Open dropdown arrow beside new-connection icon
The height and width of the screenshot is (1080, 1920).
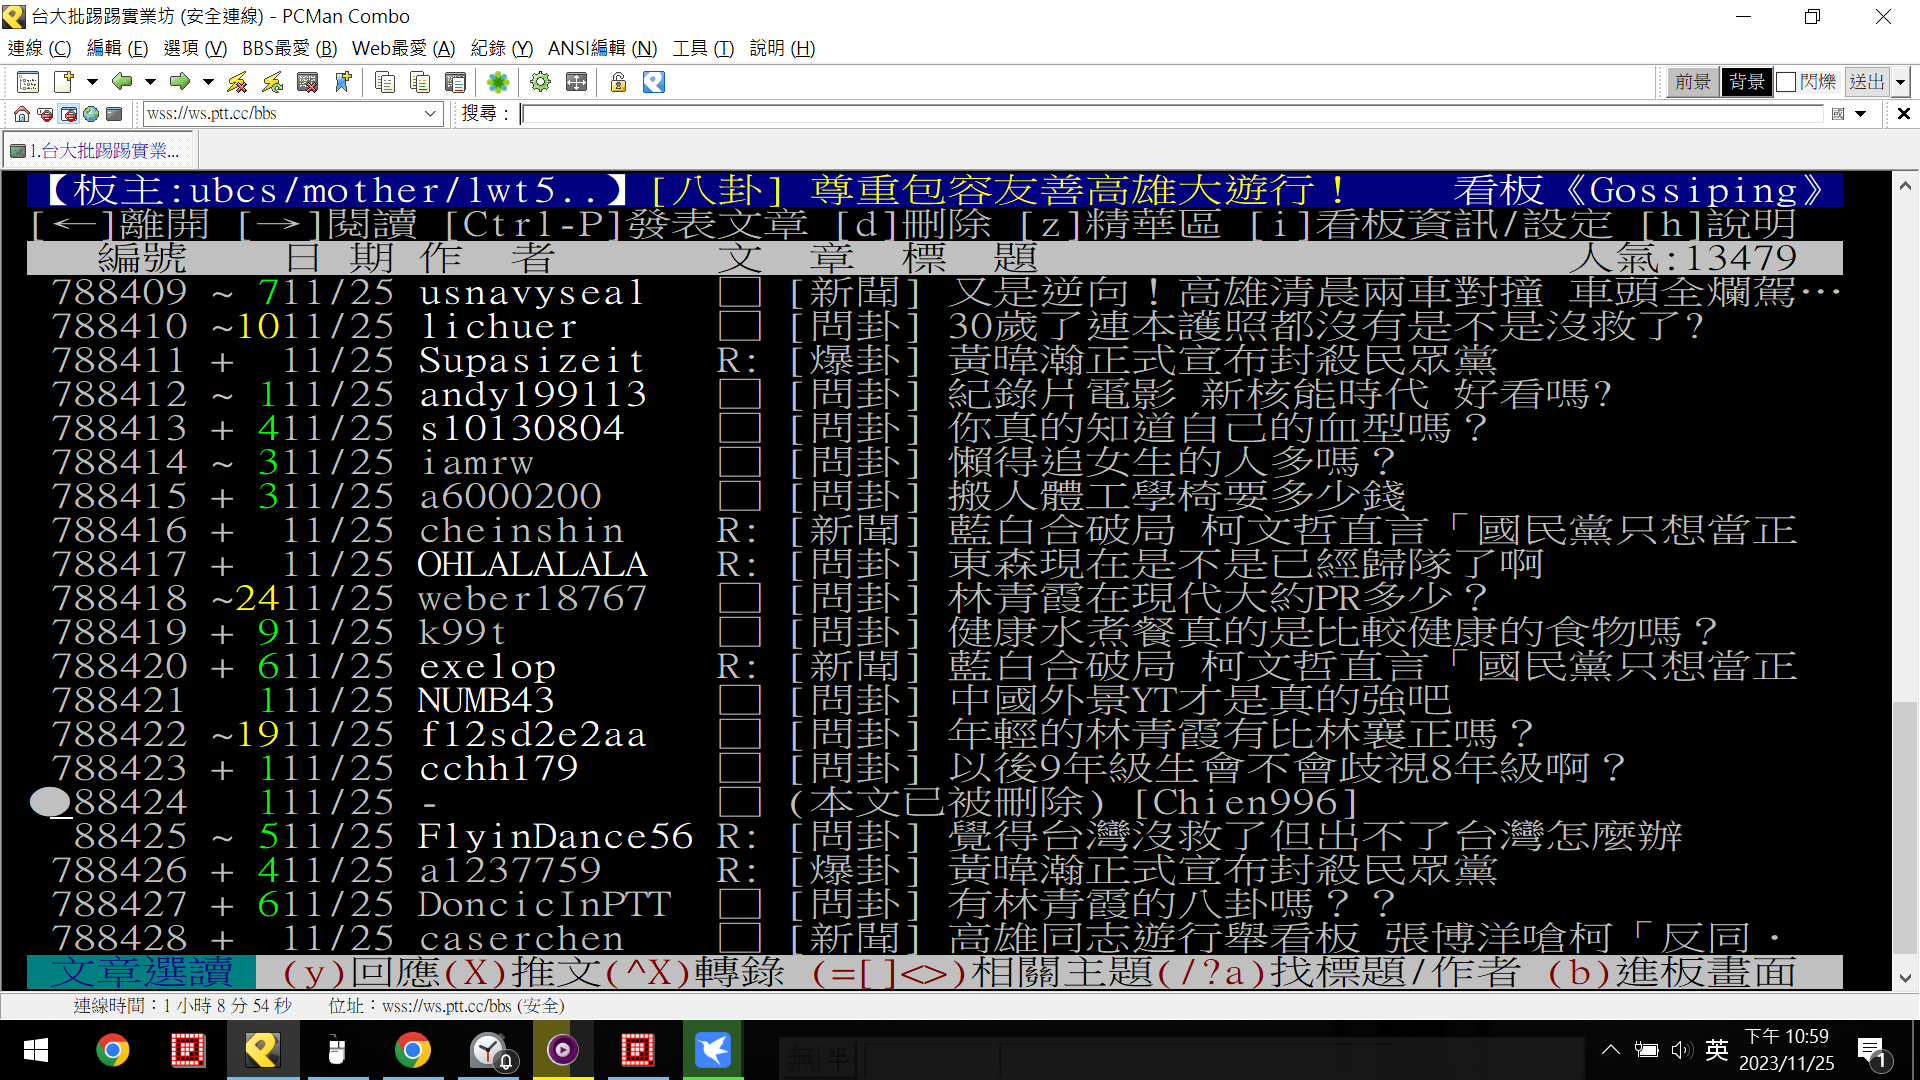tap(92, 82)
